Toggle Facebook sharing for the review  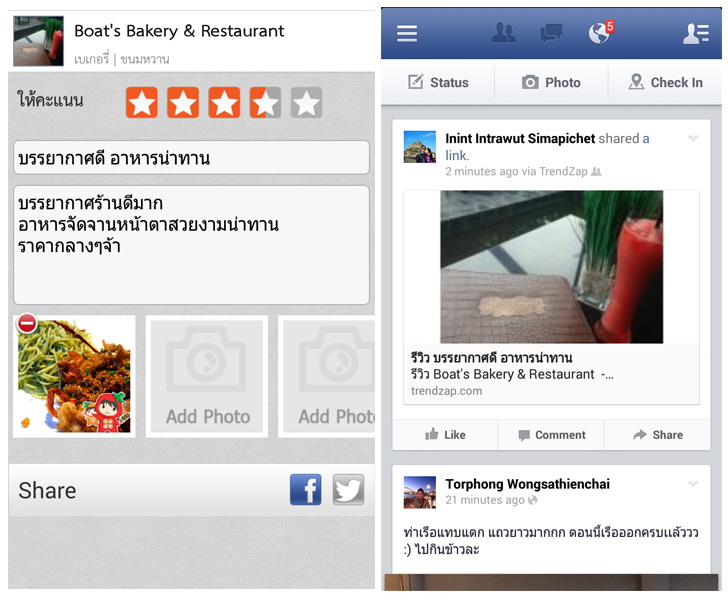click(x=306, y=489)
